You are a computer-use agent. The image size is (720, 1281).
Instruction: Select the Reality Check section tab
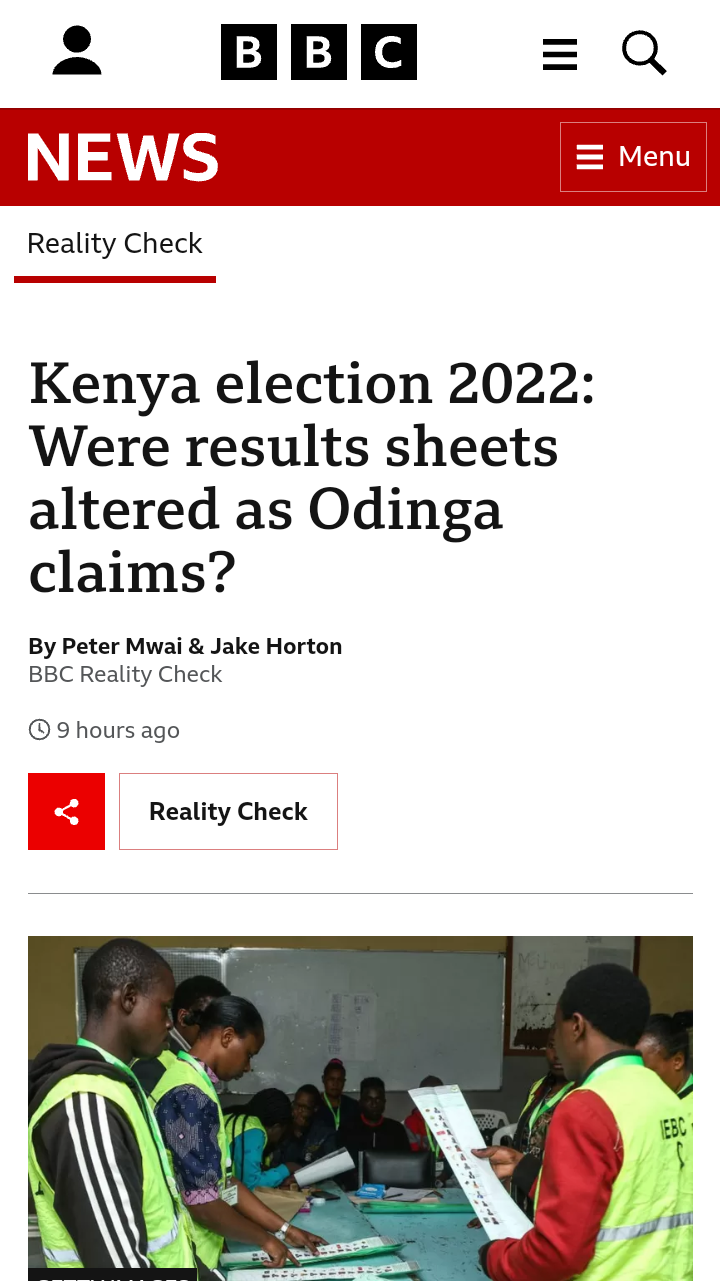tap(115, 244)
